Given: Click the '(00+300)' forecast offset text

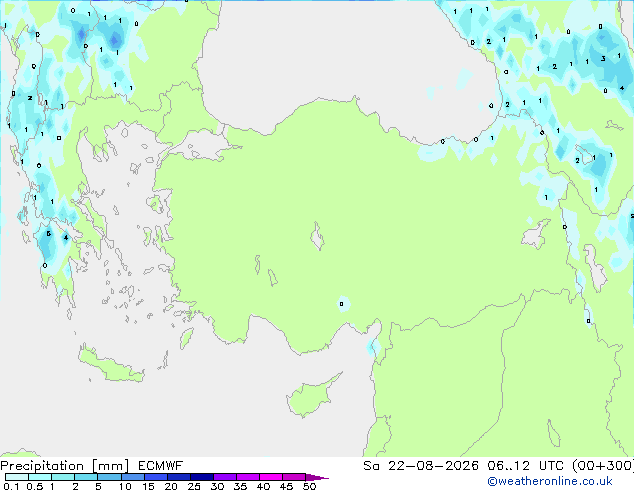Looking at the screenshot, I should (x=603, y=466).
